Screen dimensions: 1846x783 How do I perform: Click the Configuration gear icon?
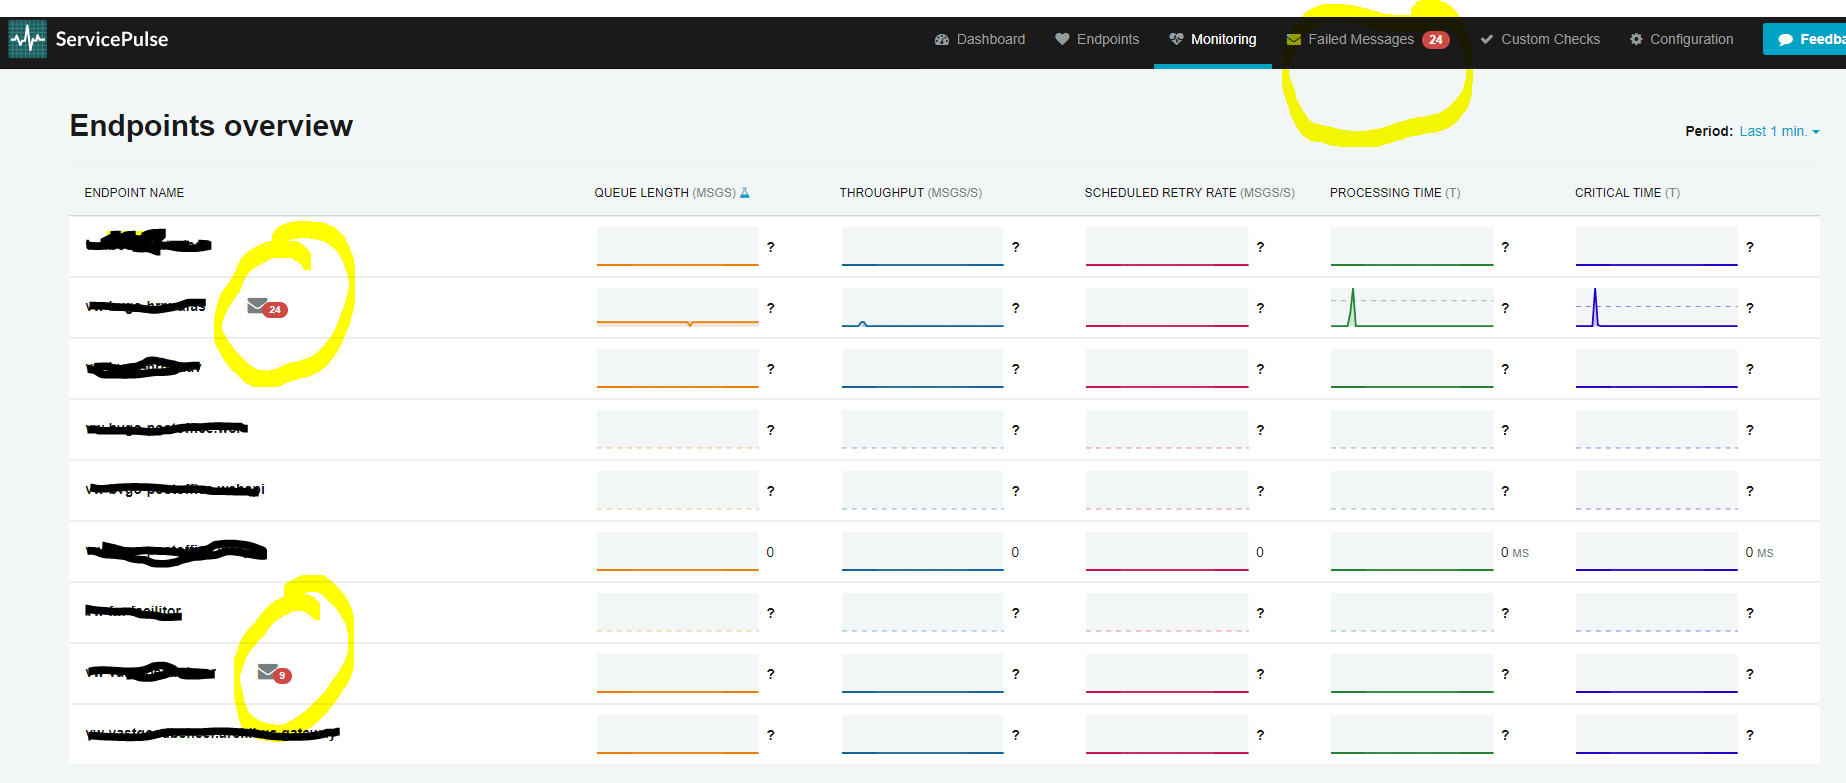[x=1636, y=39]
